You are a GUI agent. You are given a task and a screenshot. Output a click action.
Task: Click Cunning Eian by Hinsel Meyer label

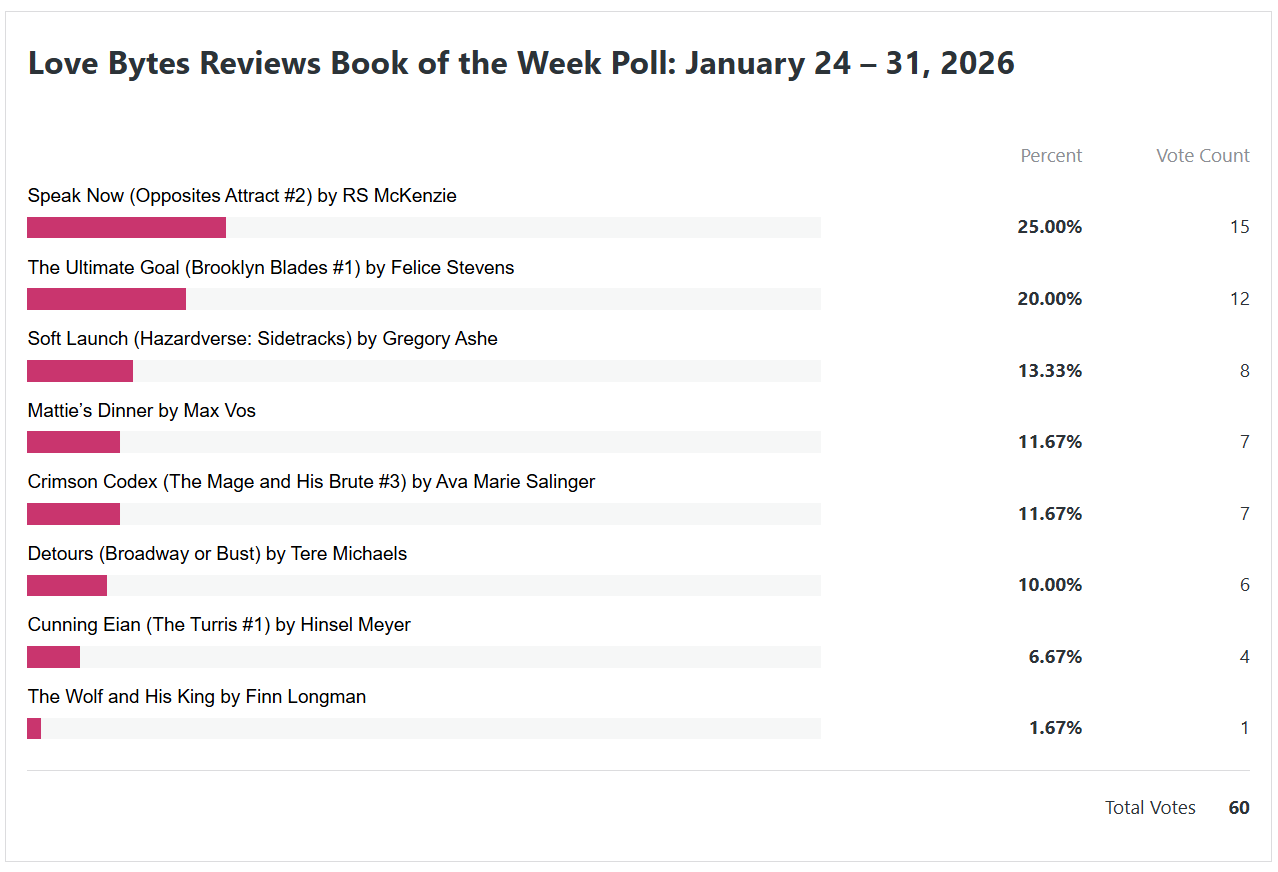pyautogui.click(x=219, y=625)
